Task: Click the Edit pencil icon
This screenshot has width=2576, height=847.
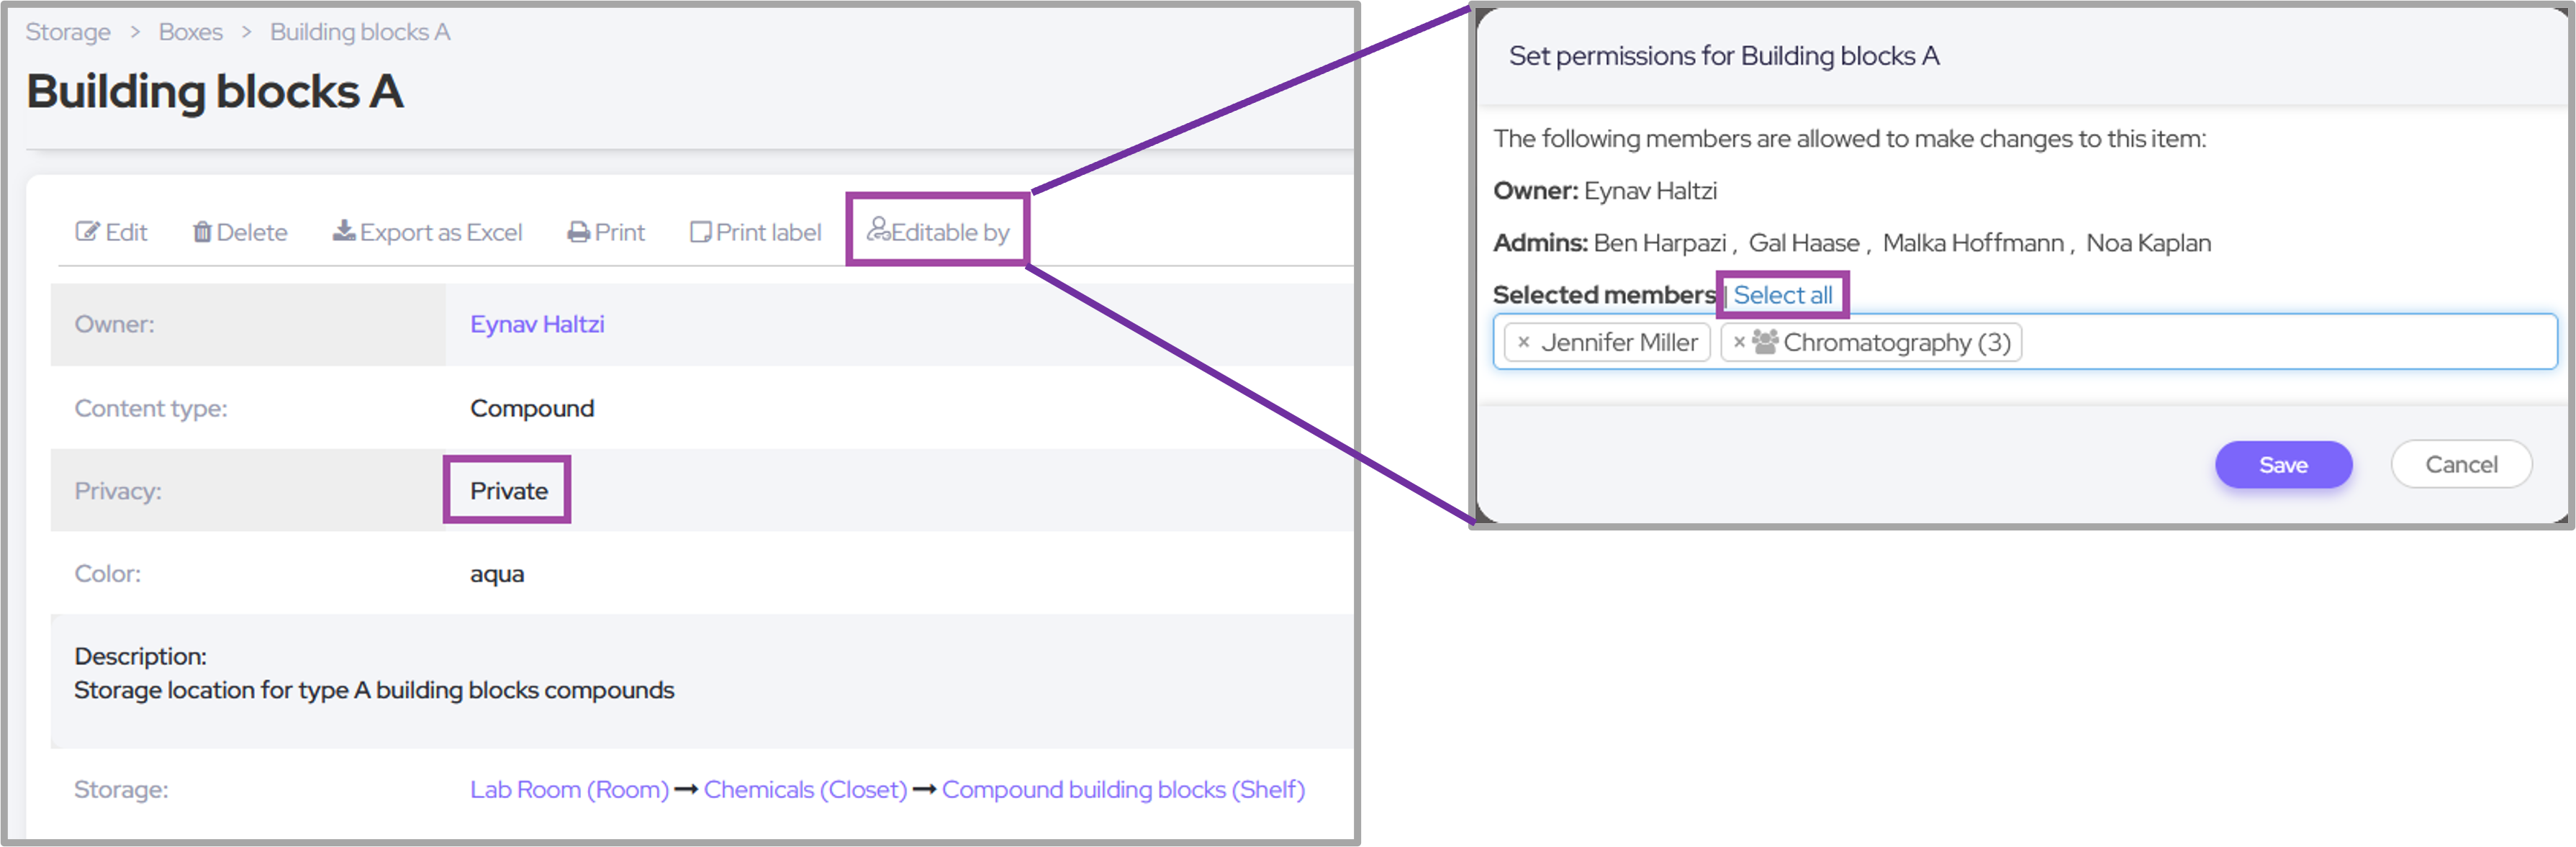Action: pyautogui.click(x=88, y=232)
